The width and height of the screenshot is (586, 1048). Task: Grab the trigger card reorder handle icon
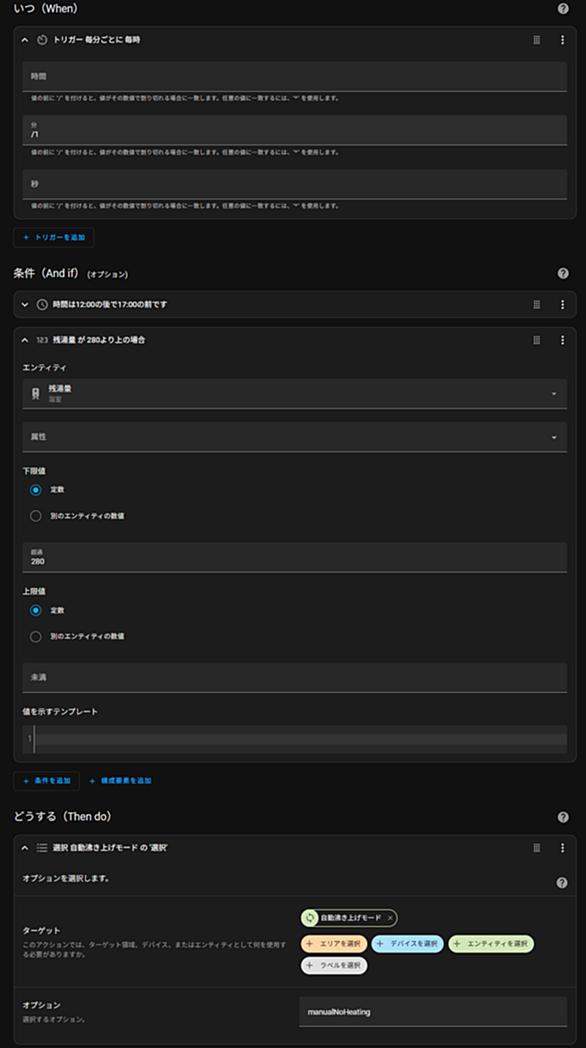pos(537,40)
